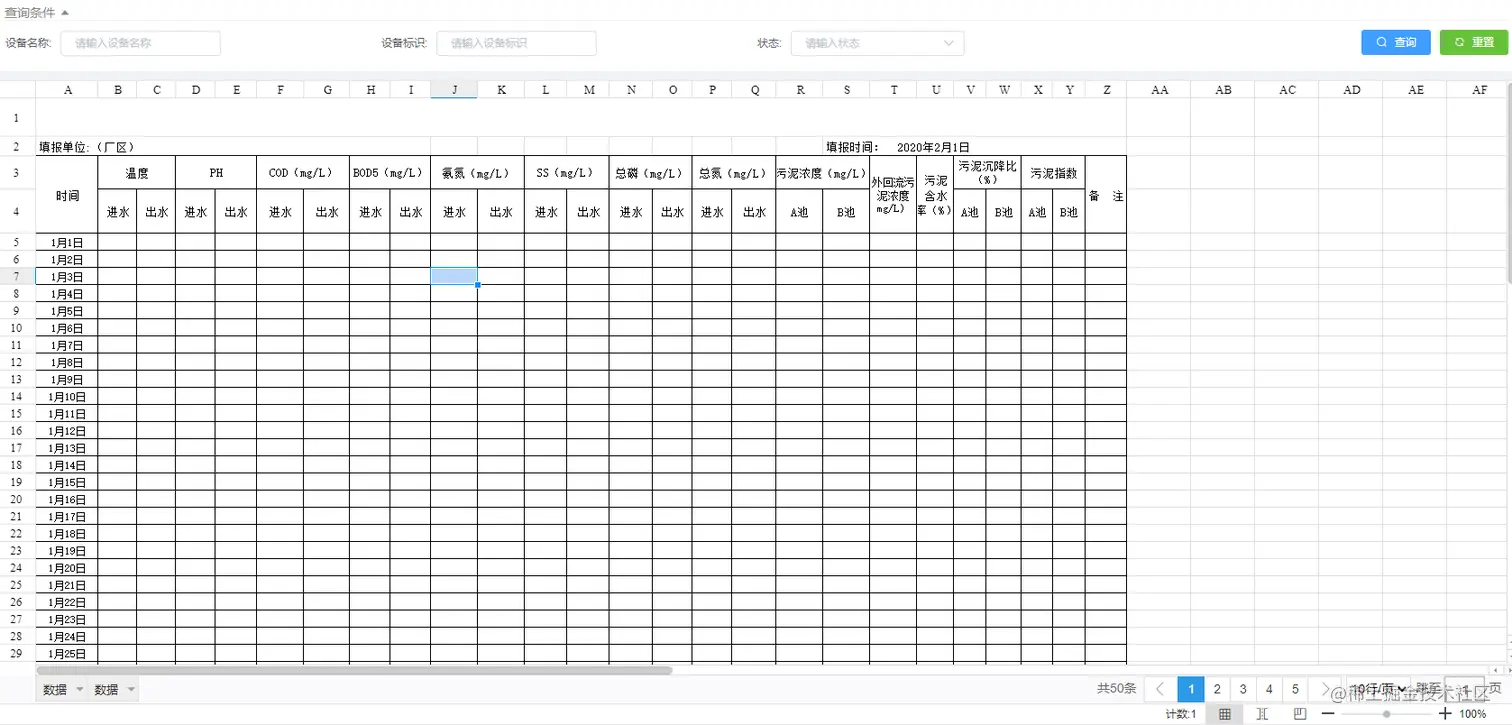
Task: Open first 数据 tab dropdown arrow
Action: pyautogui.click(x=79, y=689)
